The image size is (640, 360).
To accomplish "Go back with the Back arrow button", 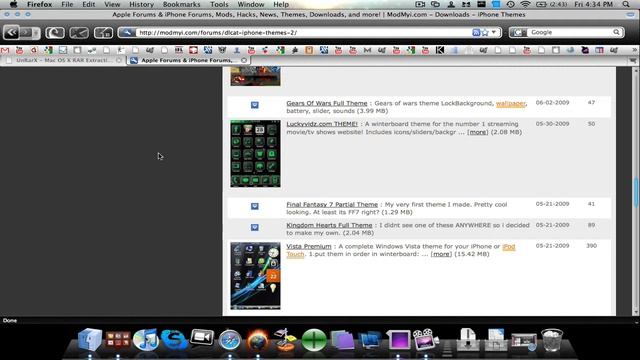I will [x=11, y=32].
